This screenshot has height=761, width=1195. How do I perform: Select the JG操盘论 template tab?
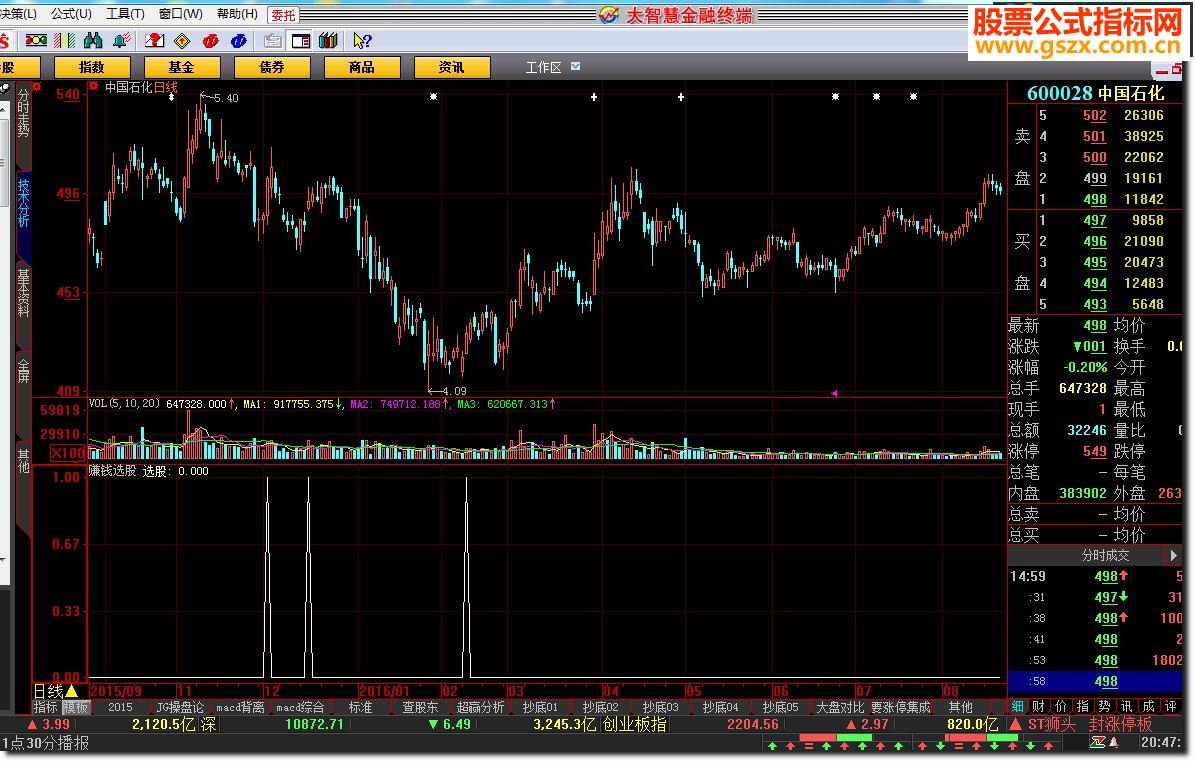[181, 707]
